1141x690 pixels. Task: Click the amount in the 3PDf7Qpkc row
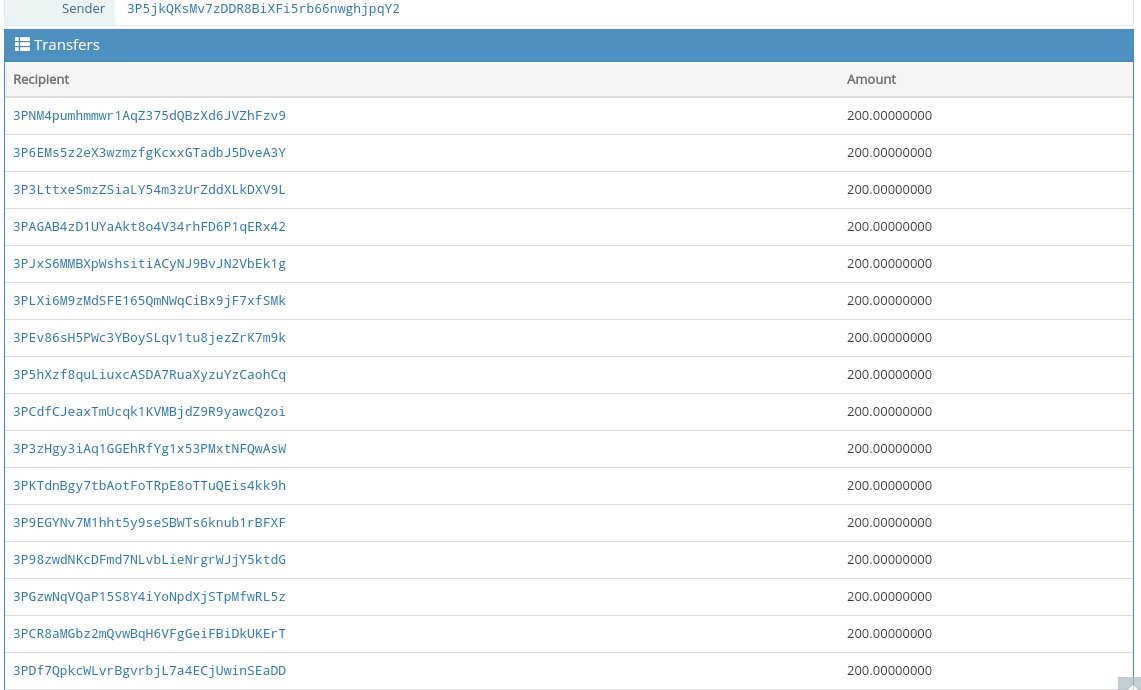[x=889, y=670]
